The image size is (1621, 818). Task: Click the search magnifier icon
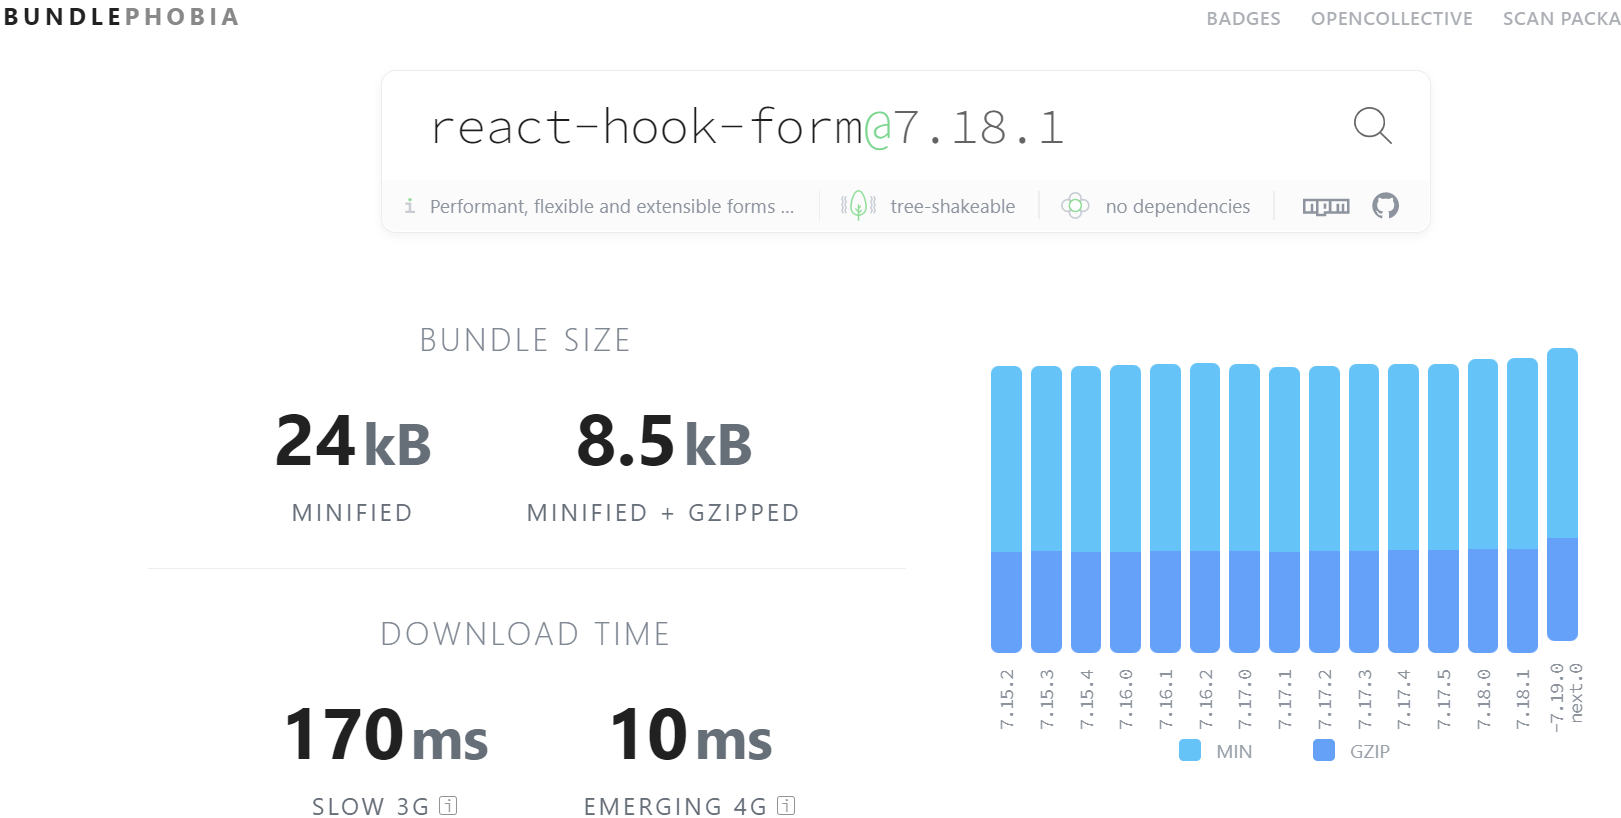click(x=1372, y=126)
